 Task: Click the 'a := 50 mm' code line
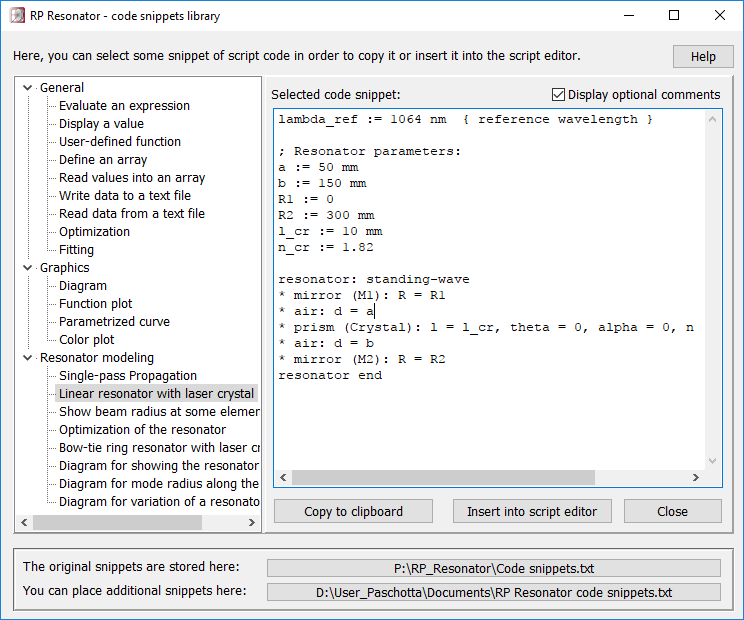point(318,167)
